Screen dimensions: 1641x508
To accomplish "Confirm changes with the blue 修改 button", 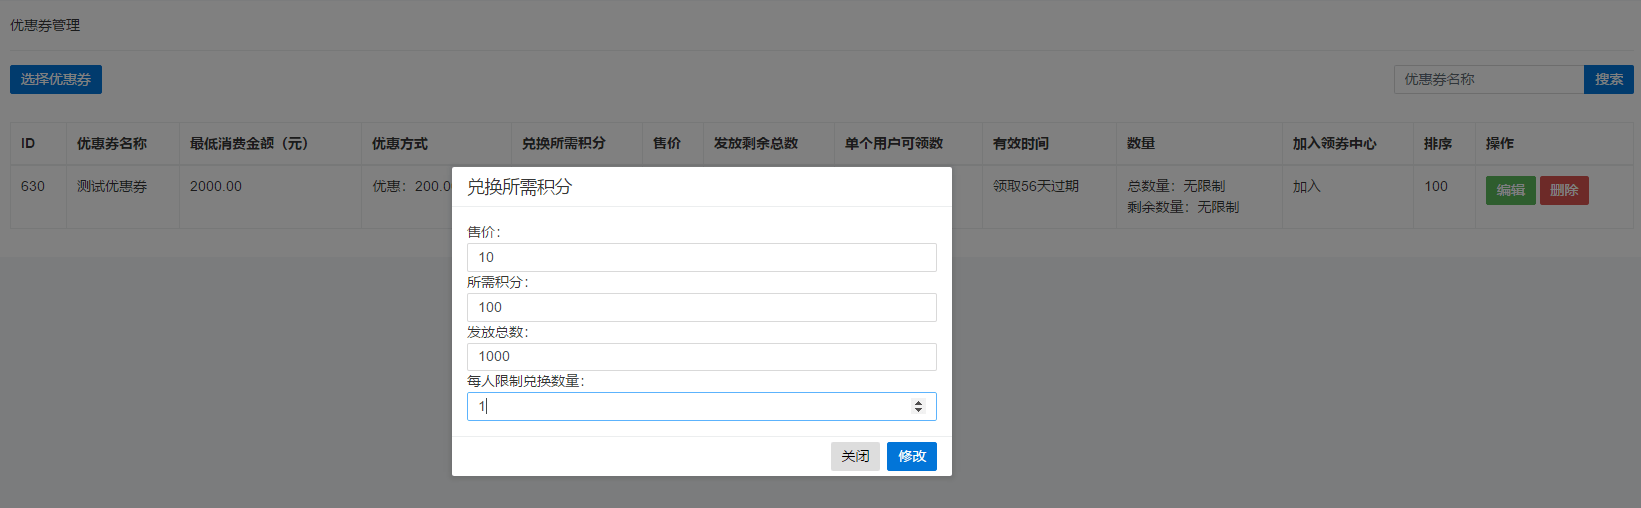I will click(911, 456).
